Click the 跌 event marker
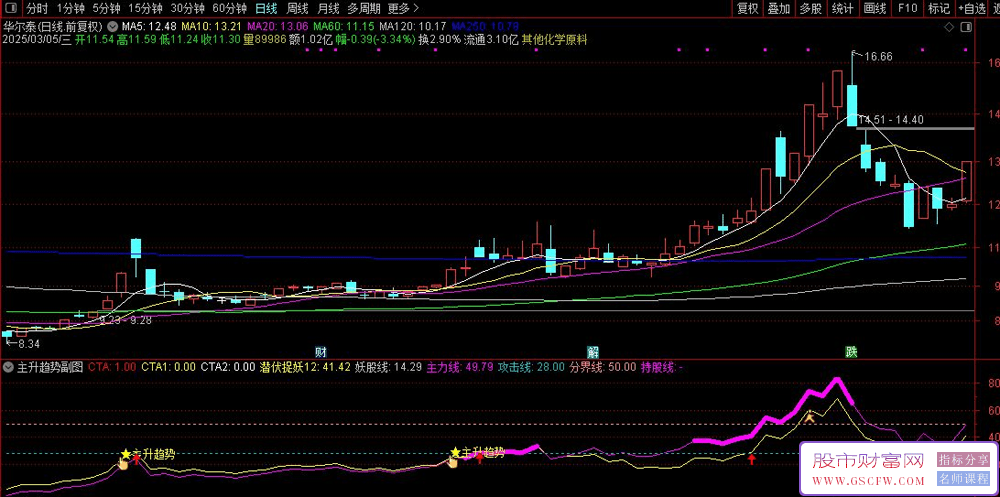 coord(851,352)
